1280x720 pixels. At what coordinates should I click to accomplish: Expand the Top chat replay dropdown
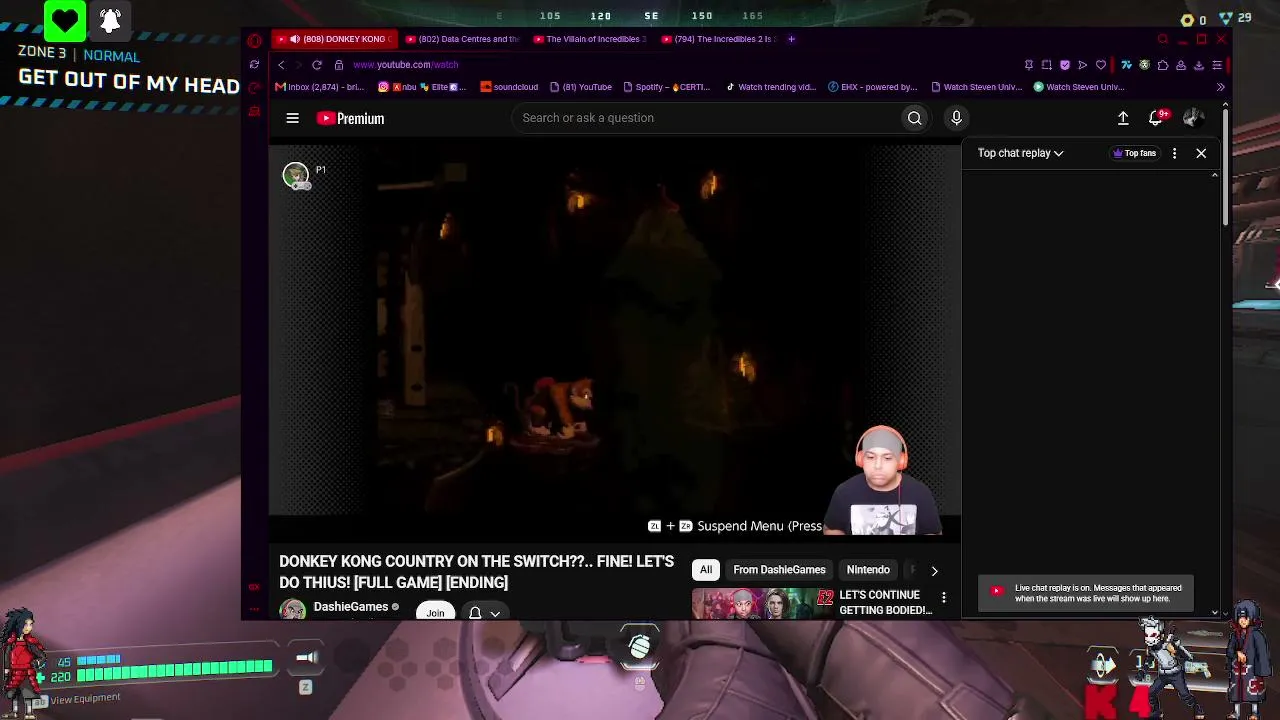pyautogui.click(x=1020, y=153)
